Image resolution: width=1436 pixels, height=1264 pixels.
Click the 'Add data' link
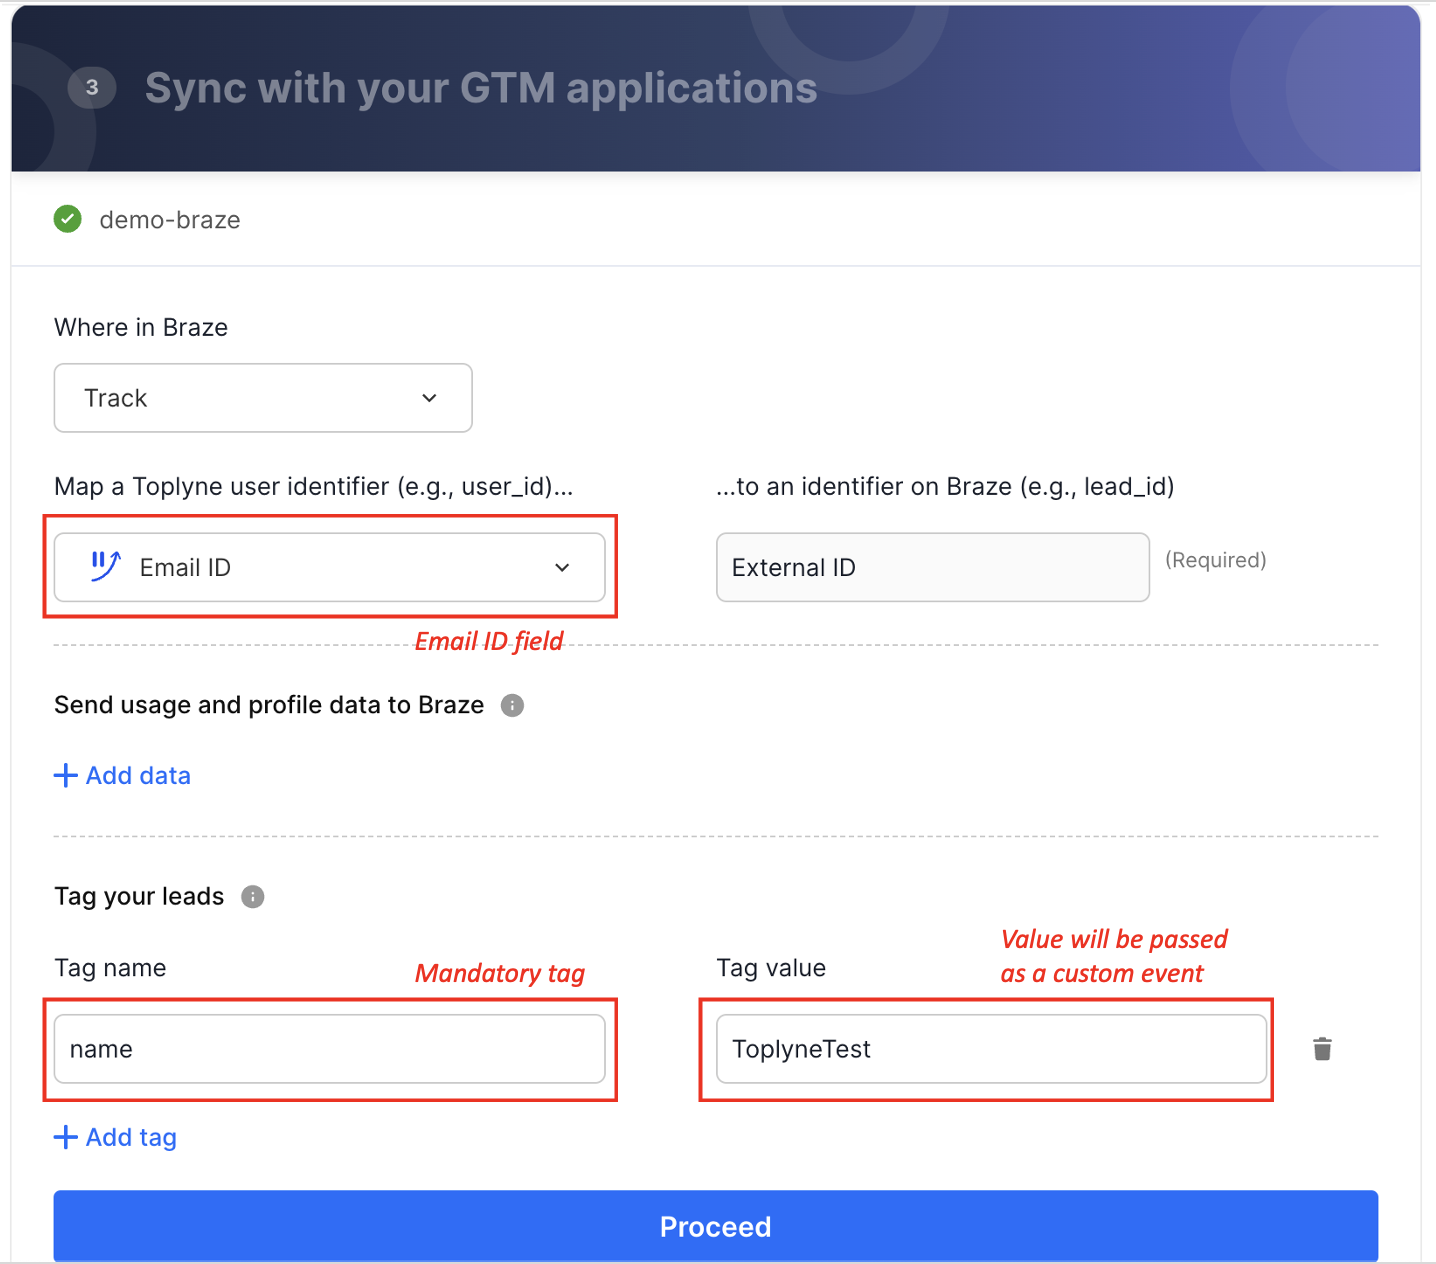(122, 775)
